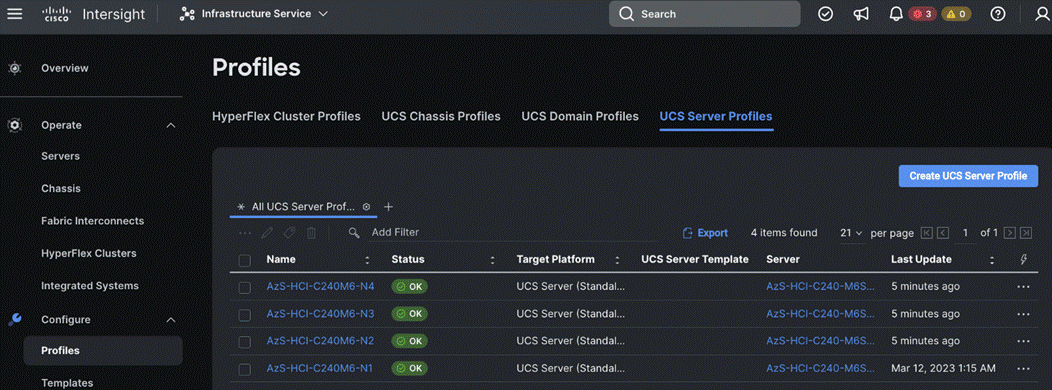This screenshot has width=1052, height=390.
Task: Switch to HyperFlex Cluster Profiles tab
Action: point(286,116)
